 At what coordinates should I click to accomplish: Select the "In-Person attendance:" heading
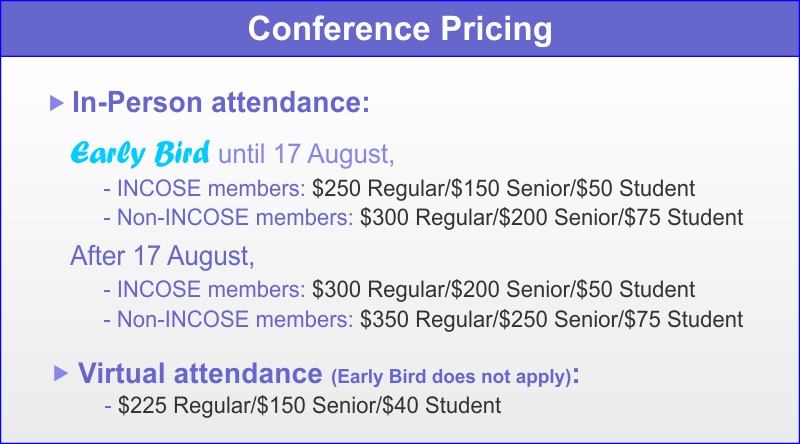[x=221, y=102]
